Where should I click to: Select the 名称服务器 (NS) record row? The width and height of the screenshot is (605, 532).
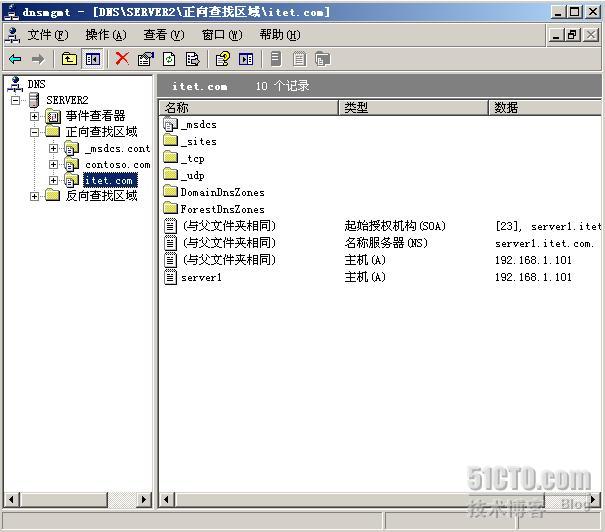[380, 243]
